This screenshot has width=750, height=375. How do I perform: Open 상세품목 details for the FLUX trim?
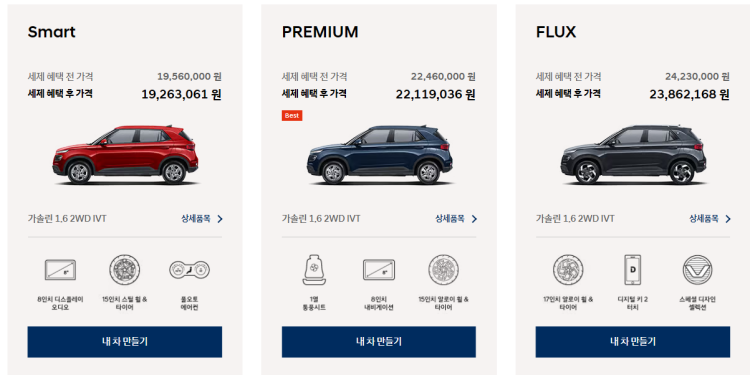click(x=710, y=219)
